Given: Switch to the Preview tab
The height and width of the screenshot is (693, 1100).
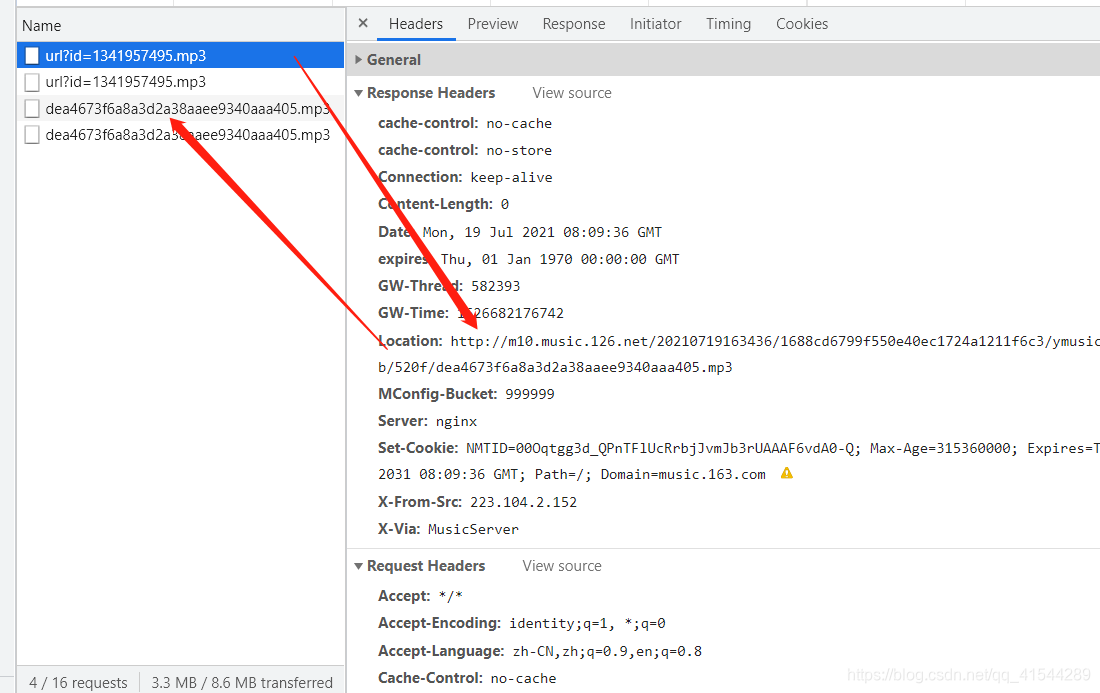Looking at the screenshot, I should (492, 24).
